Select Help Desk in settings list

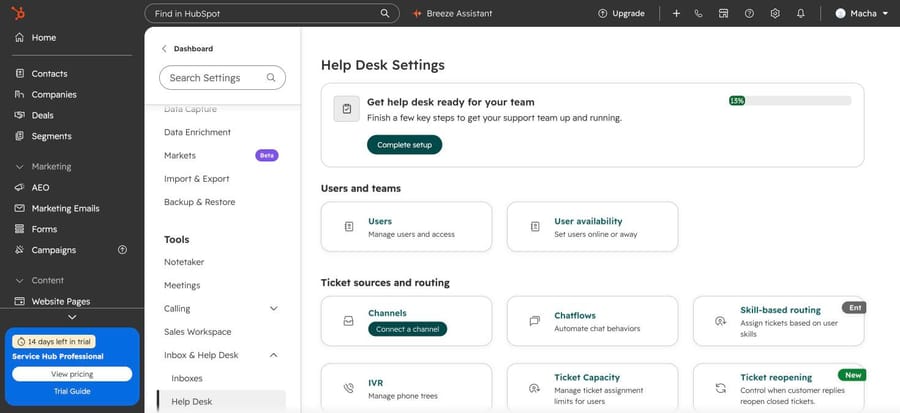pyautogui.click(x=221, y=402)
